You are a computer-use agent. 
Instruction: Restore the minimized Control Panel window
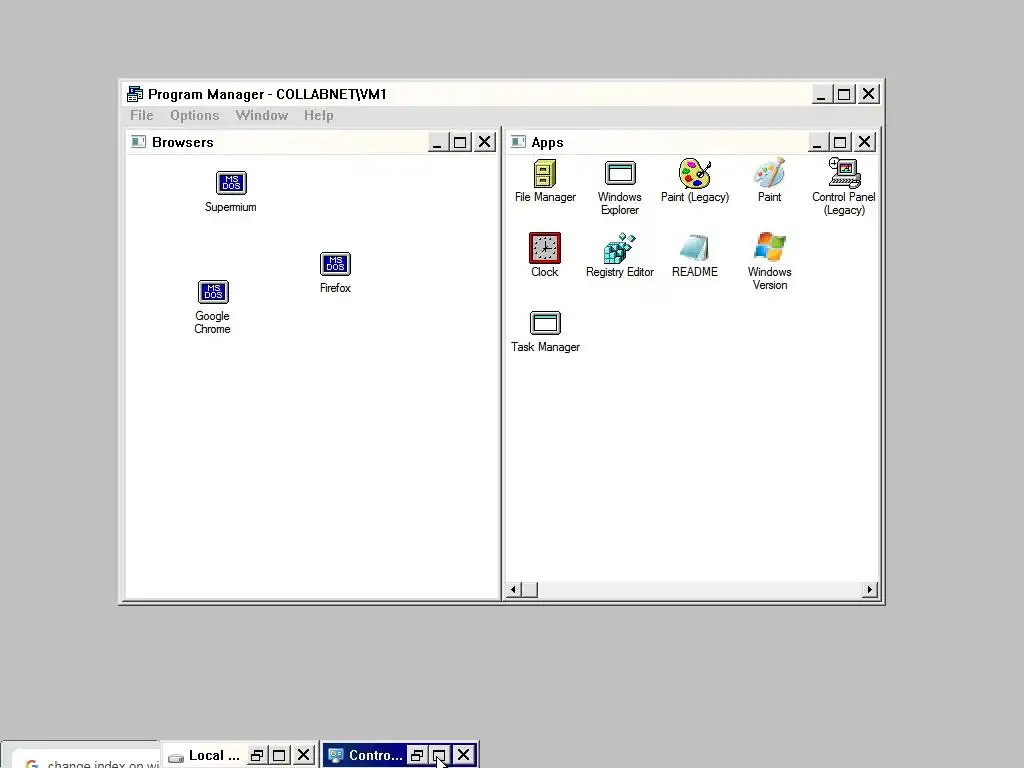(x=417, y=756)
